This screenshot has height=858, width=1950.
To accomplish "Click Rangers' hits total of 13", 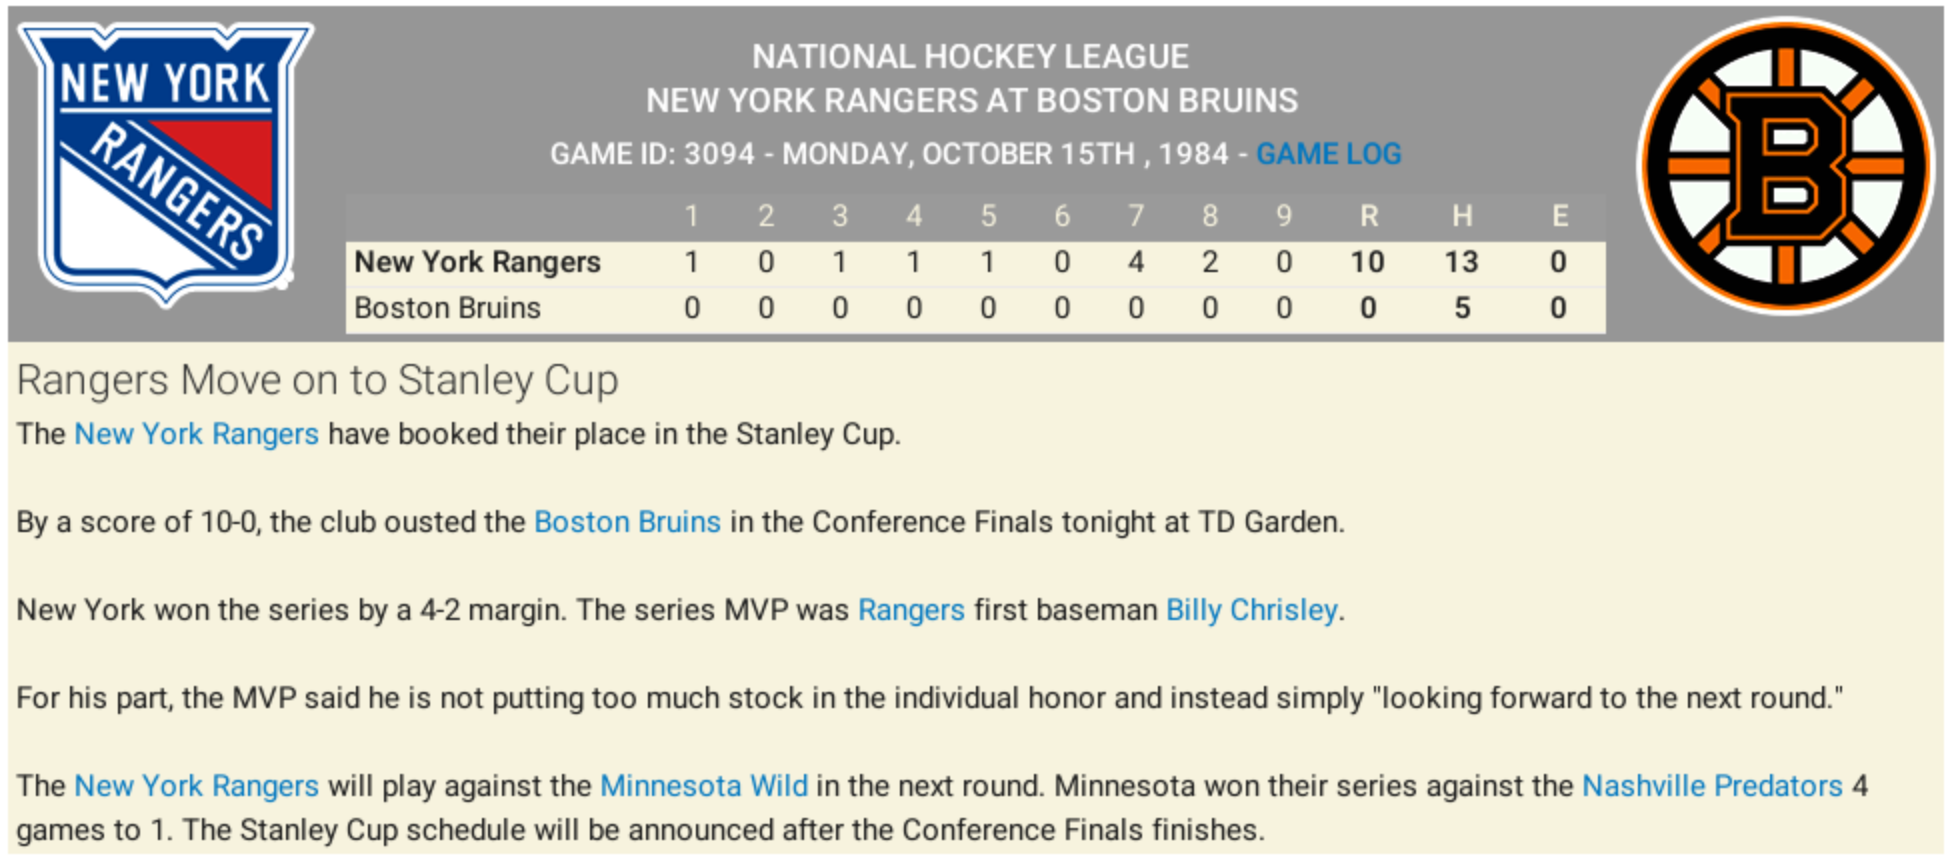I will [x=1461, y=262].
